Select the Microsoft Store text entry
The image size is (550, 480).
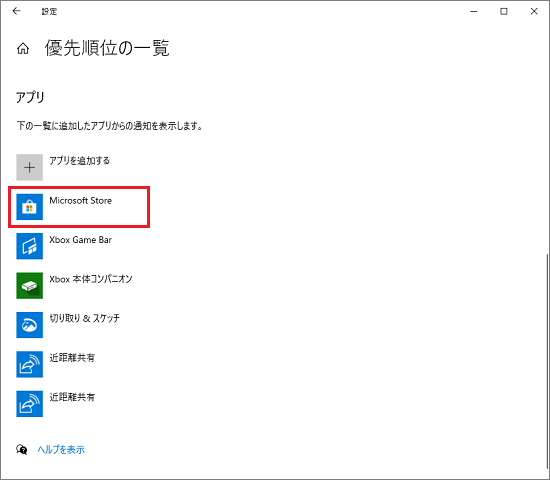(x=80, y=200)
